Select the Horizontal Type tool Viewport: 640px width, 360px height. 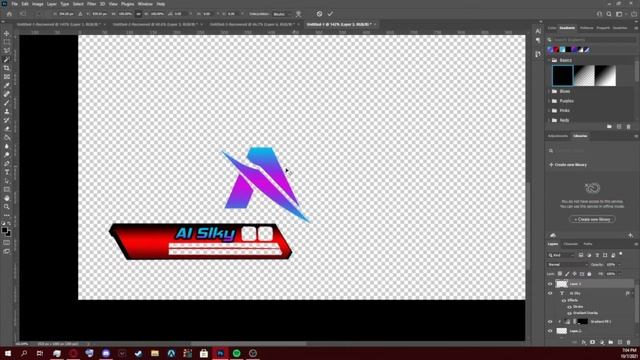click(x=7, y=172)
